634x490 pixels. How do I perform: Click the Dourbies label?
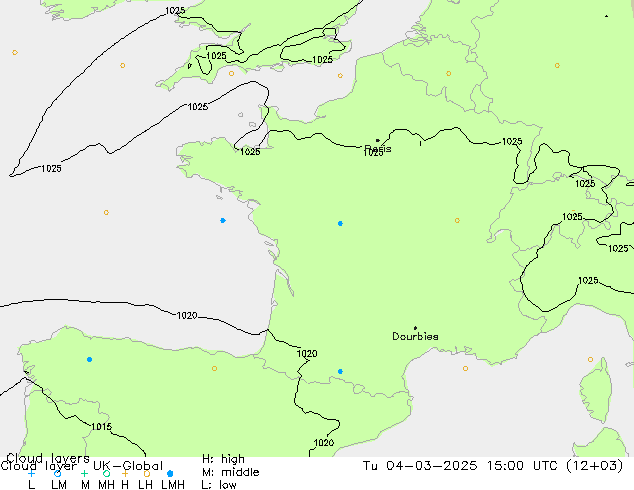click(x=415, y=336)
